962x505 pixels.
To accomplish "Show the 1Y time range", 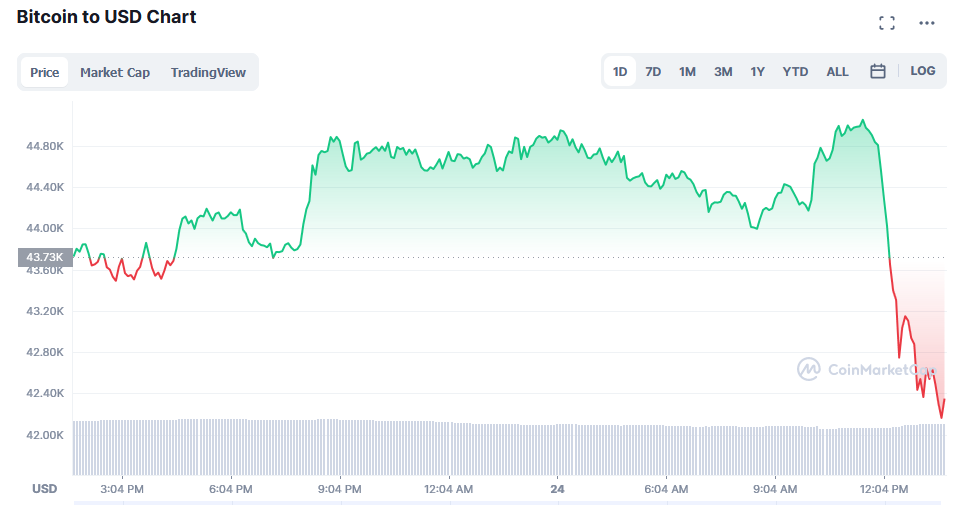I will (758, 71).
